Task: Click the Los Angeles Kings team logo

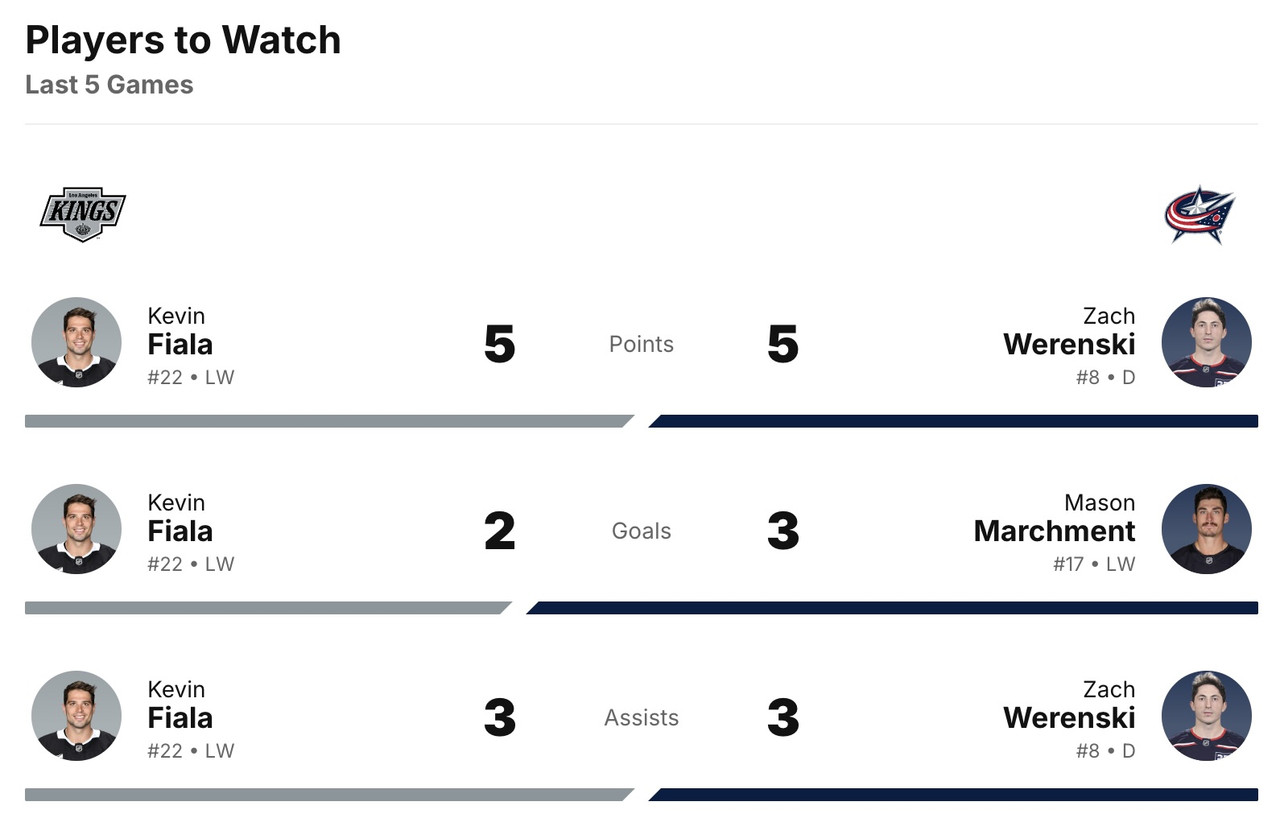Action: click(82, 214)
